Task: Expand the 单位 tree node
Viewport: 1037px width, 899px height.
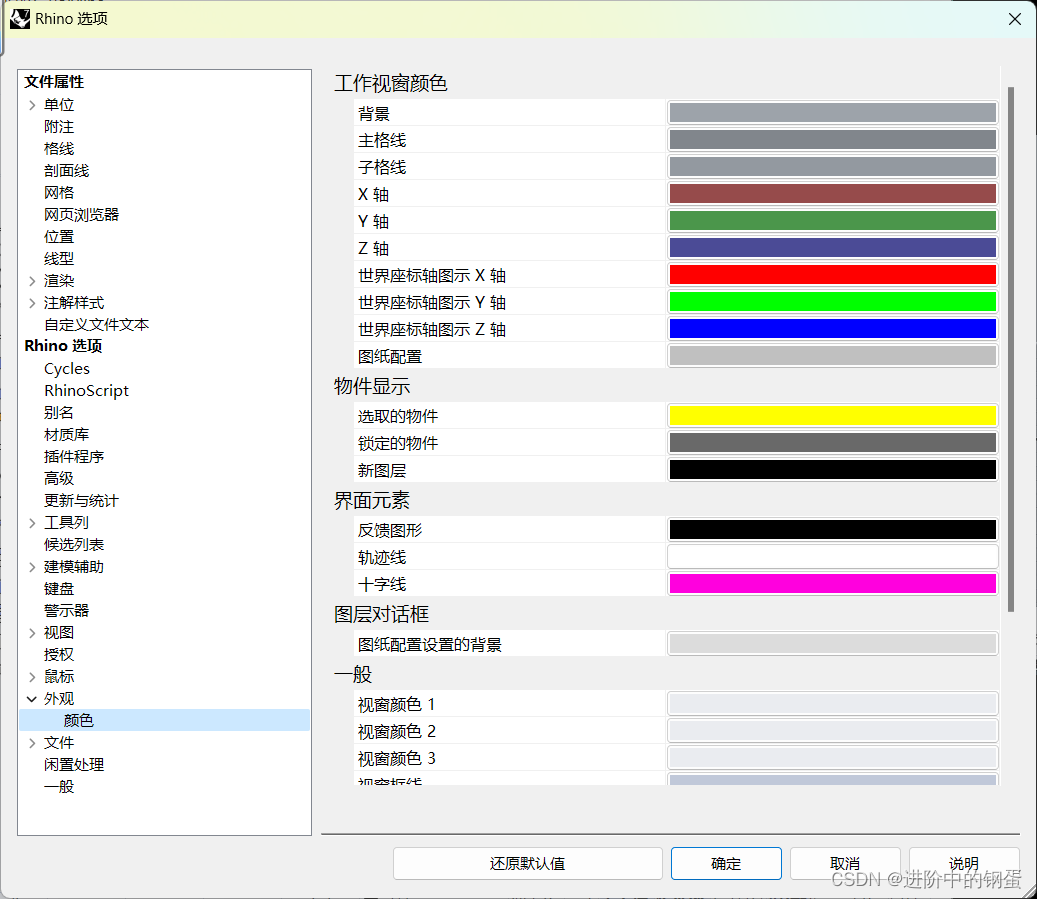Action: 32,105
